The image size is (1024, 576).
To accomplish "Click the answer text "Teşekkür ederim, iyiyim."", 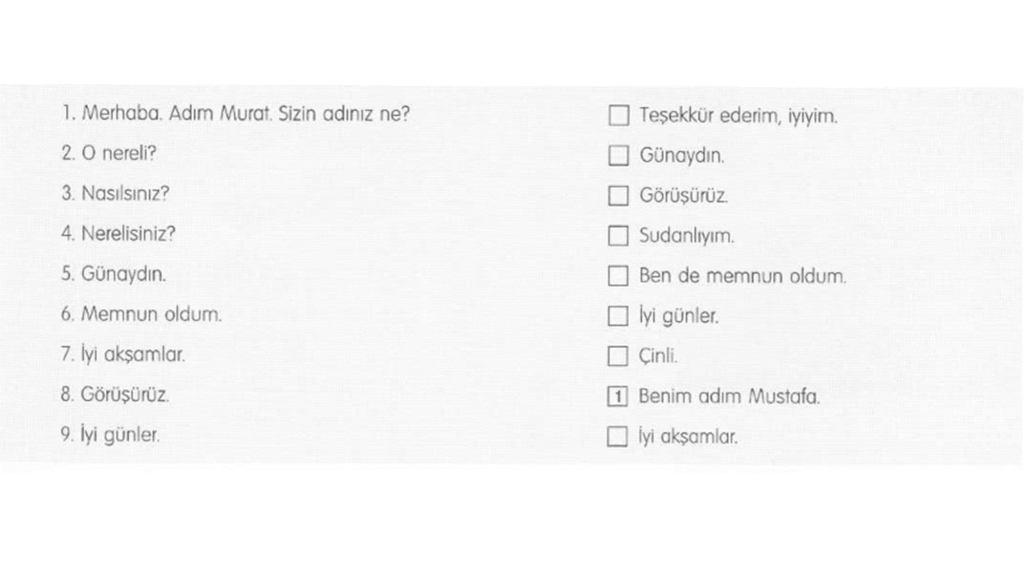I will click(x=738, y=116).
